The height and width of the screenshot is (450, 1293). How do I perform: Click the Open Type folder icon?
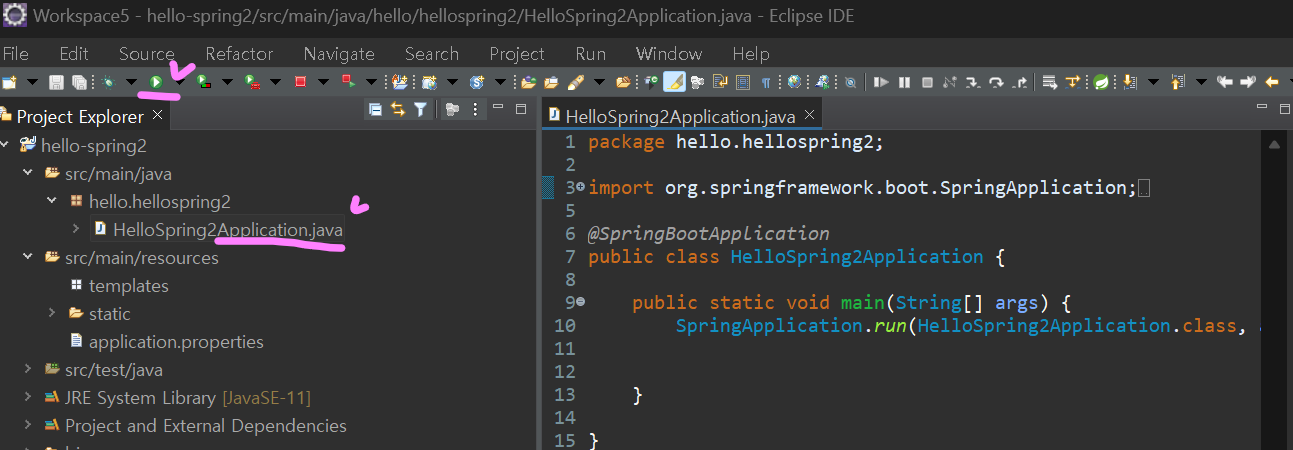pyautogui.click(x=528, y=81)
